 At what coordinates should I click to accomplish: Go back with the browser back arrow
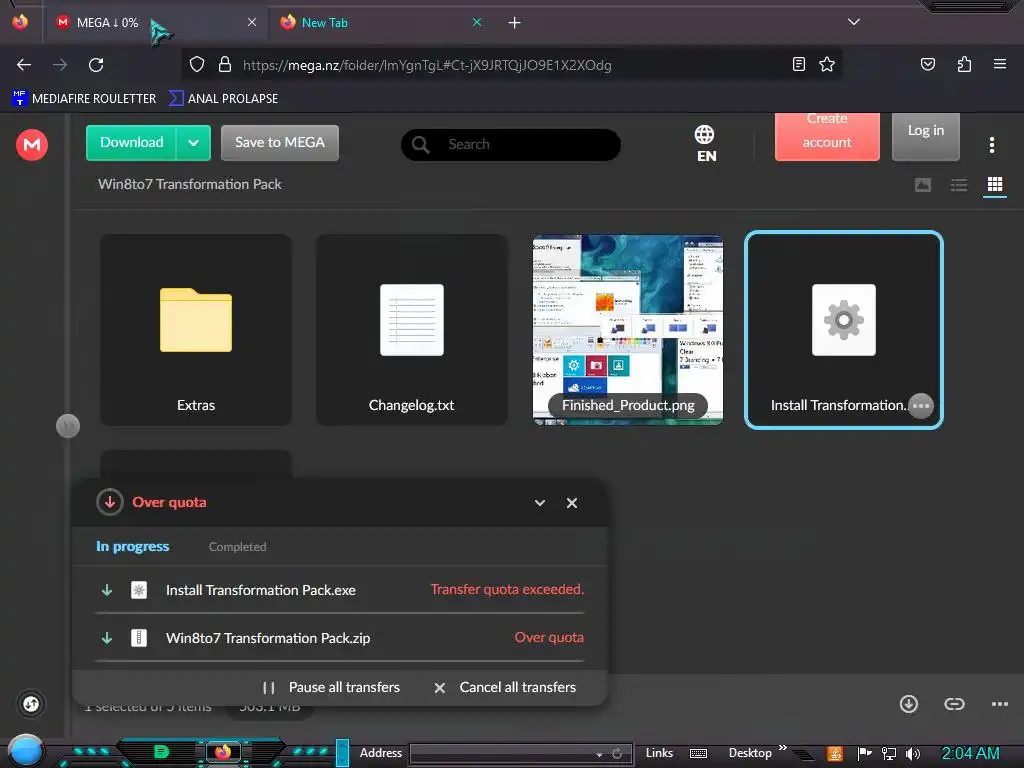pyautogui.click(x=24, y=65)
